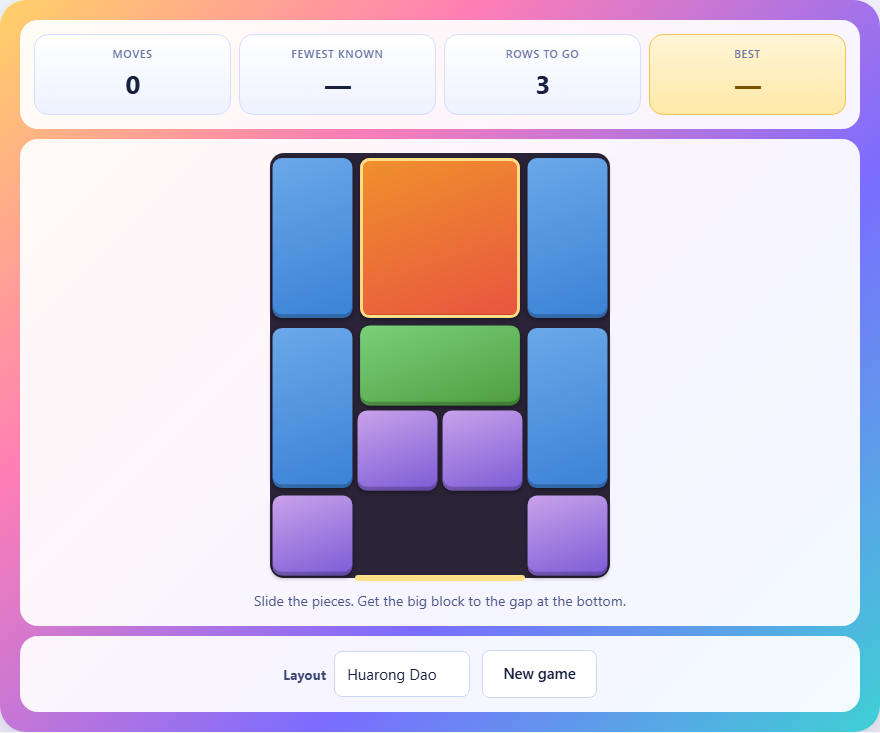Click the Fewest Known stat card

[337, 75]
